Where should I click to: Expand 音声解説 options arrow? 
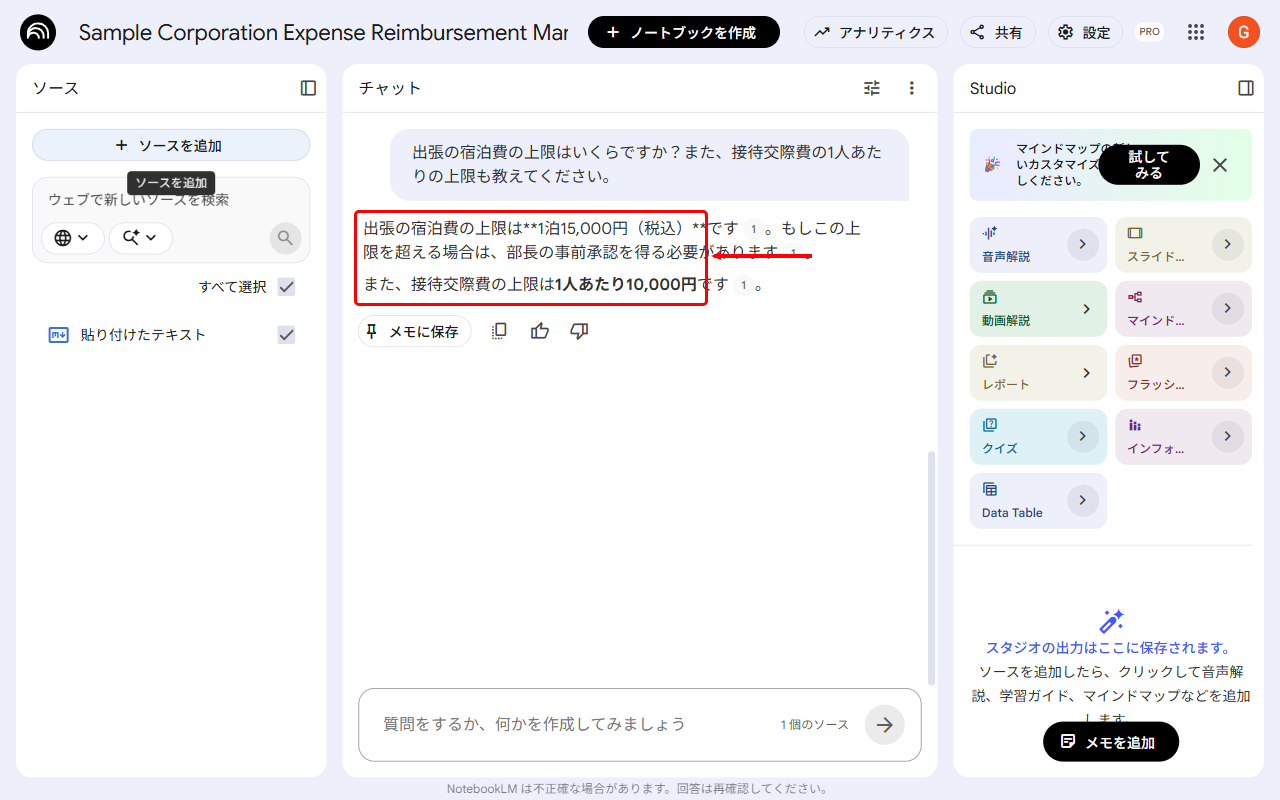point(1083,245)
